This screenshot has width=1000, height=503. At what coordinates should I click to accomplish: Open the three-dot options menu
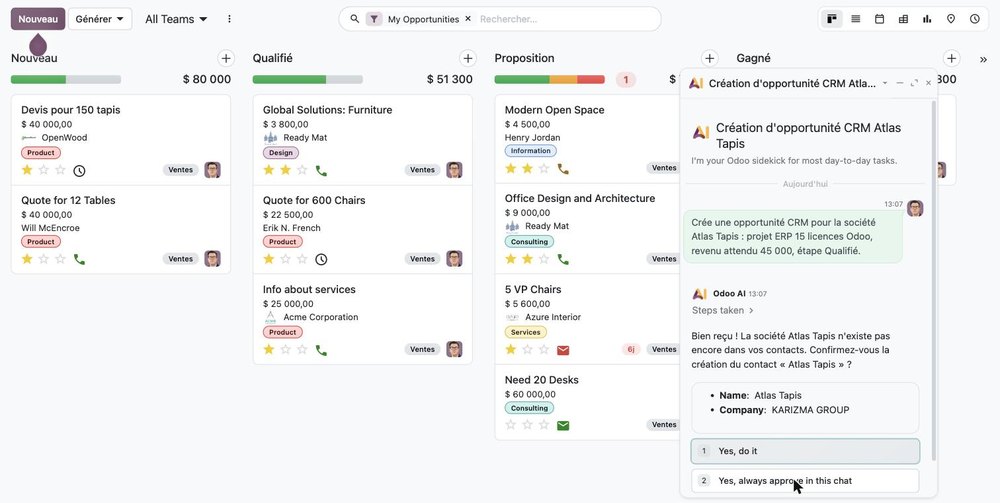point(230,19)
